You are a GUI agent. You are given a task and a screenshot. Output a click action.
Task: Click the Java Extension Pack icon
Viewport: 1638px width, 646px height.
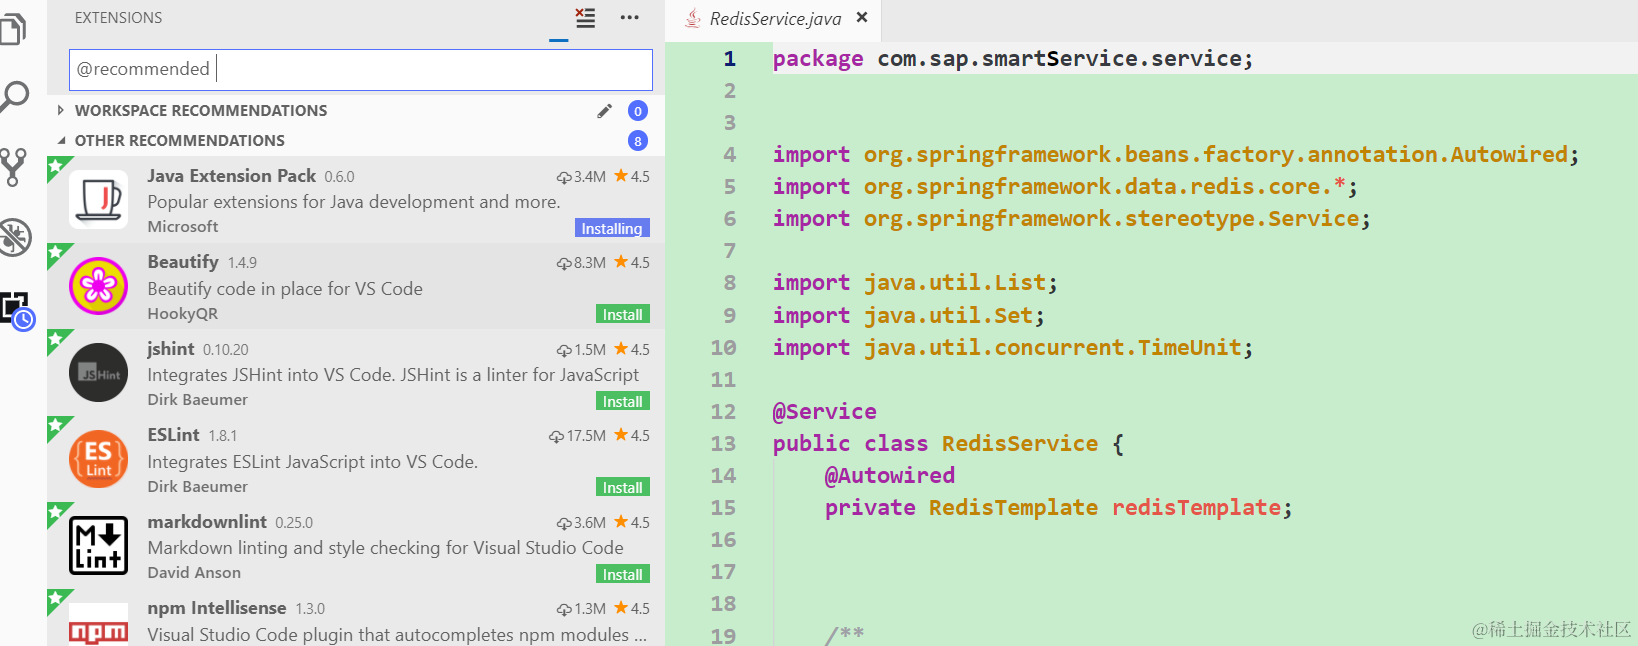click(x=98, y=200)
